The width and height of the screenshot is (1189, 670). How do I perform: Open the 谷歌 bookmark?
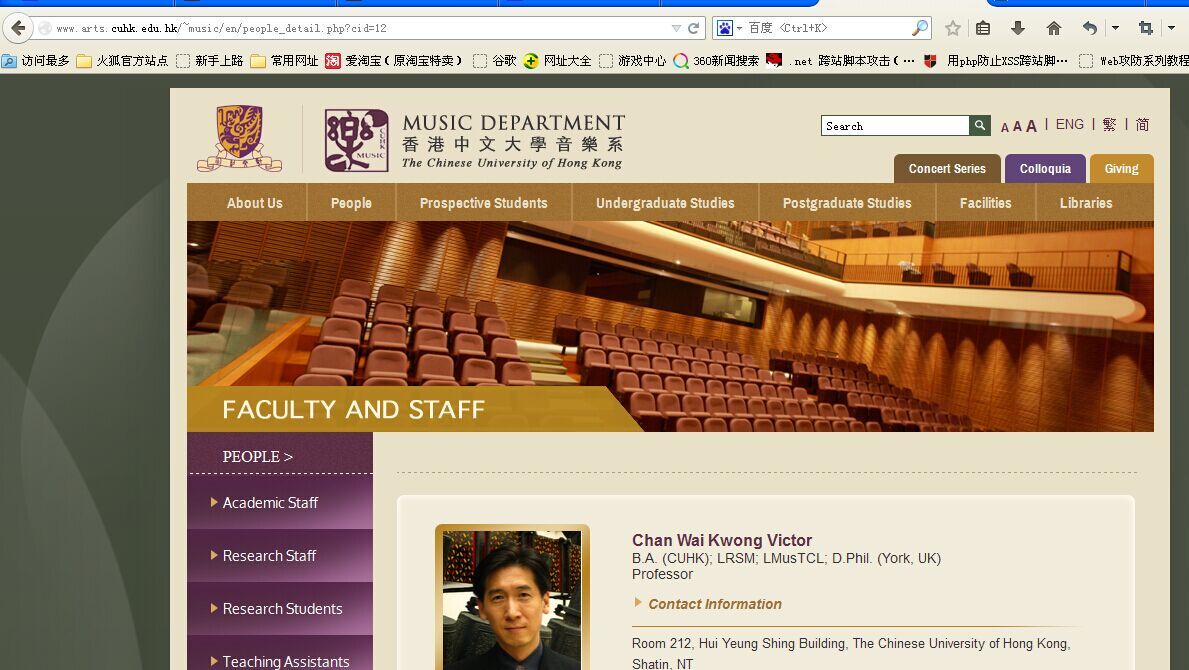(494, 61)
